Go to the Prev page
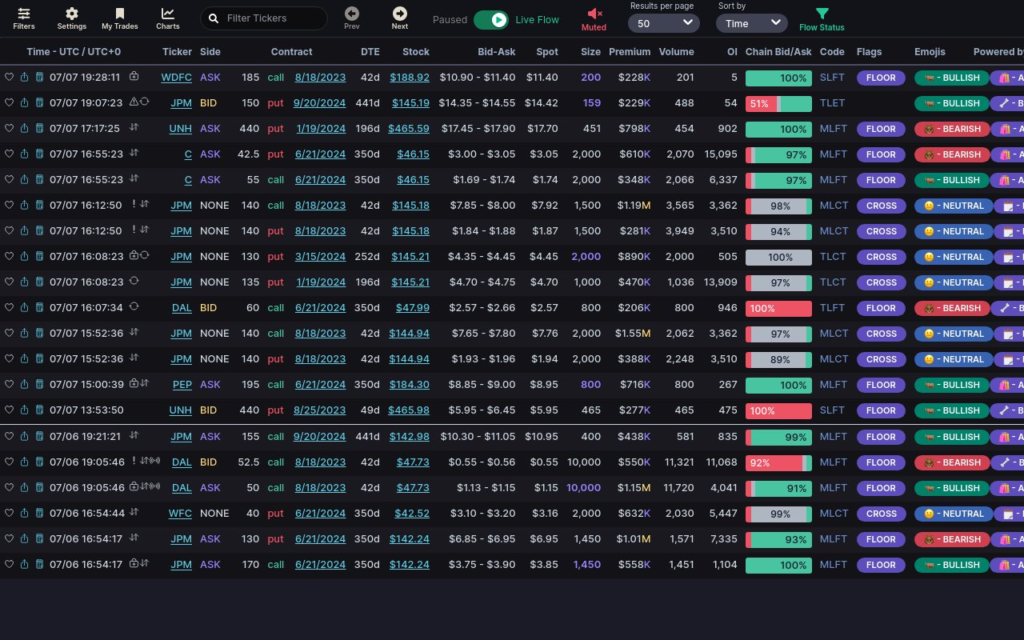1024x640 pixels. [352, 18]
